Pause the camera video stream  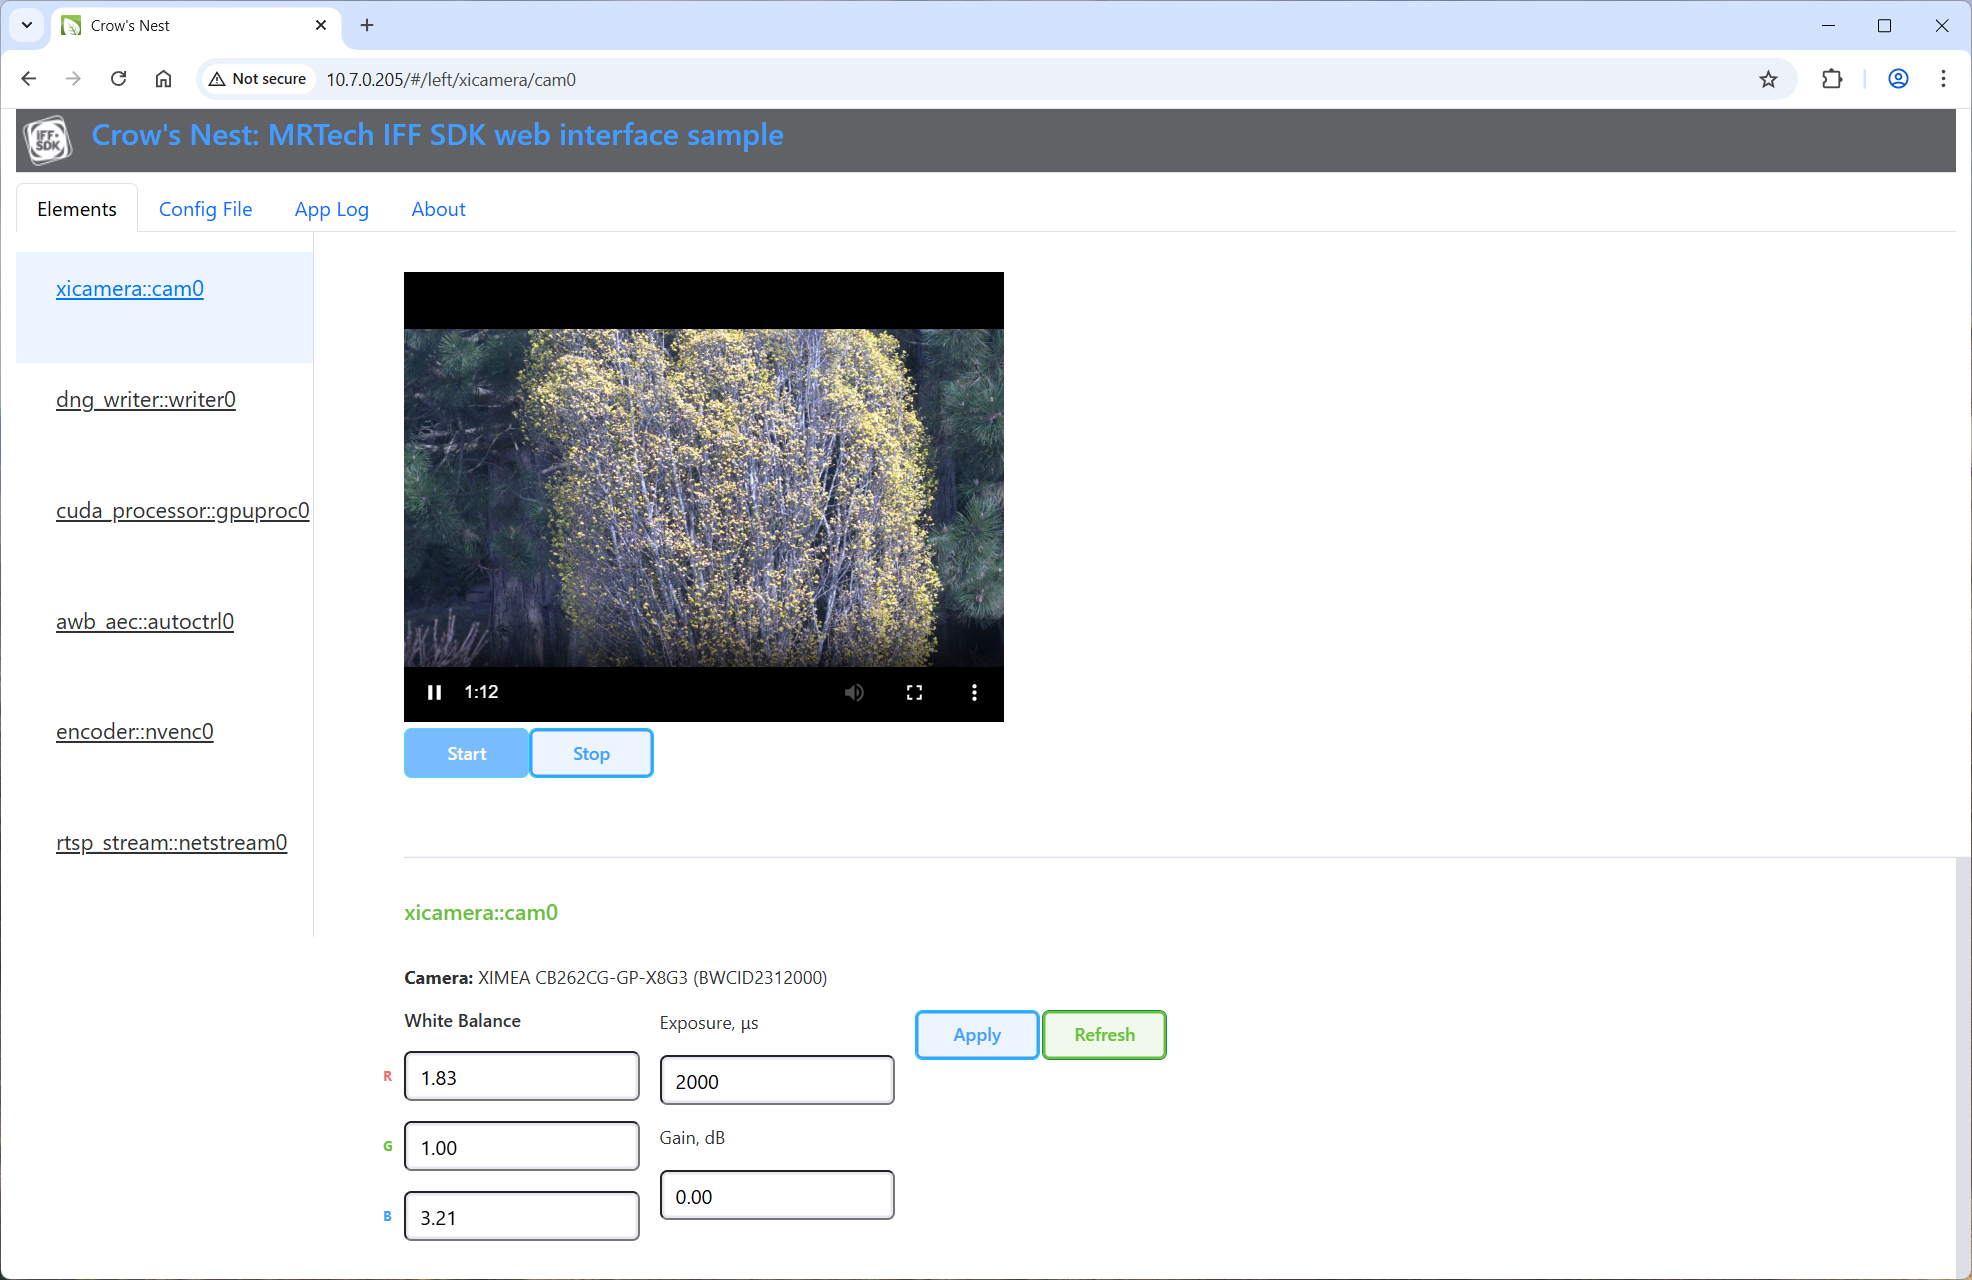pos(434,692)
